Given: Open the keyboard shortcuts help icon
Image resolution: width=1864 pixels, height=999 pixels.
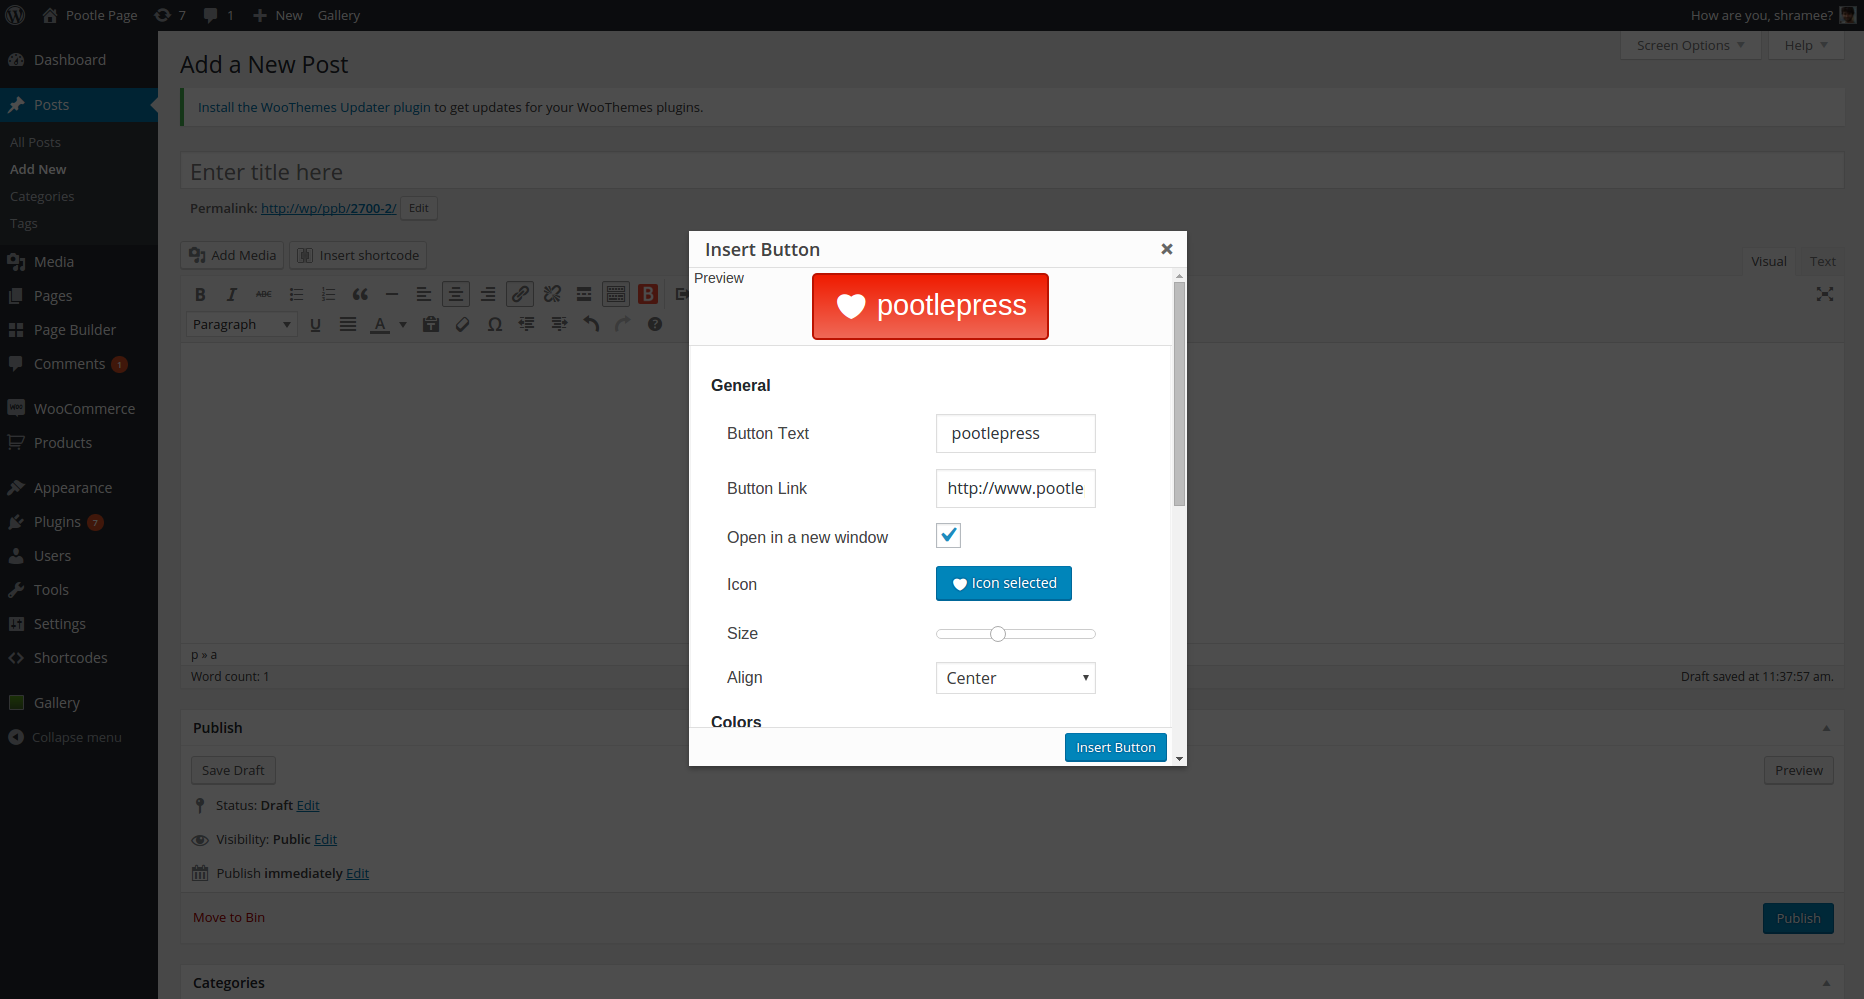Looking at the screenshot, I should 655,324.
